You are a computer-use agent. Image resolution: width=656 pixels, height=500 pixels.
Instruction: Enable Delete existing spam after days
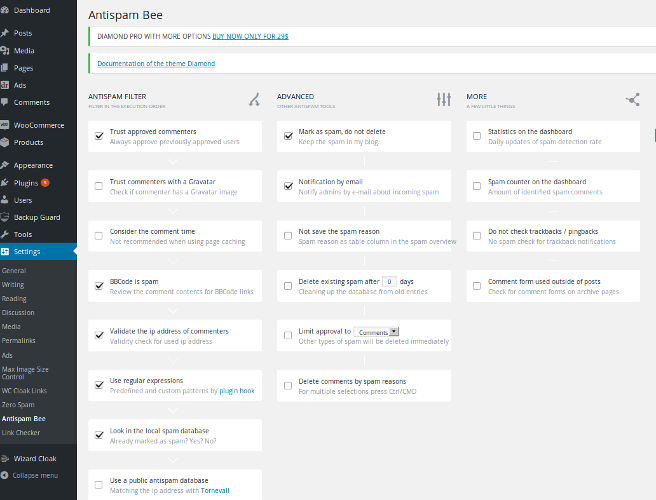(x=288, y=286)
